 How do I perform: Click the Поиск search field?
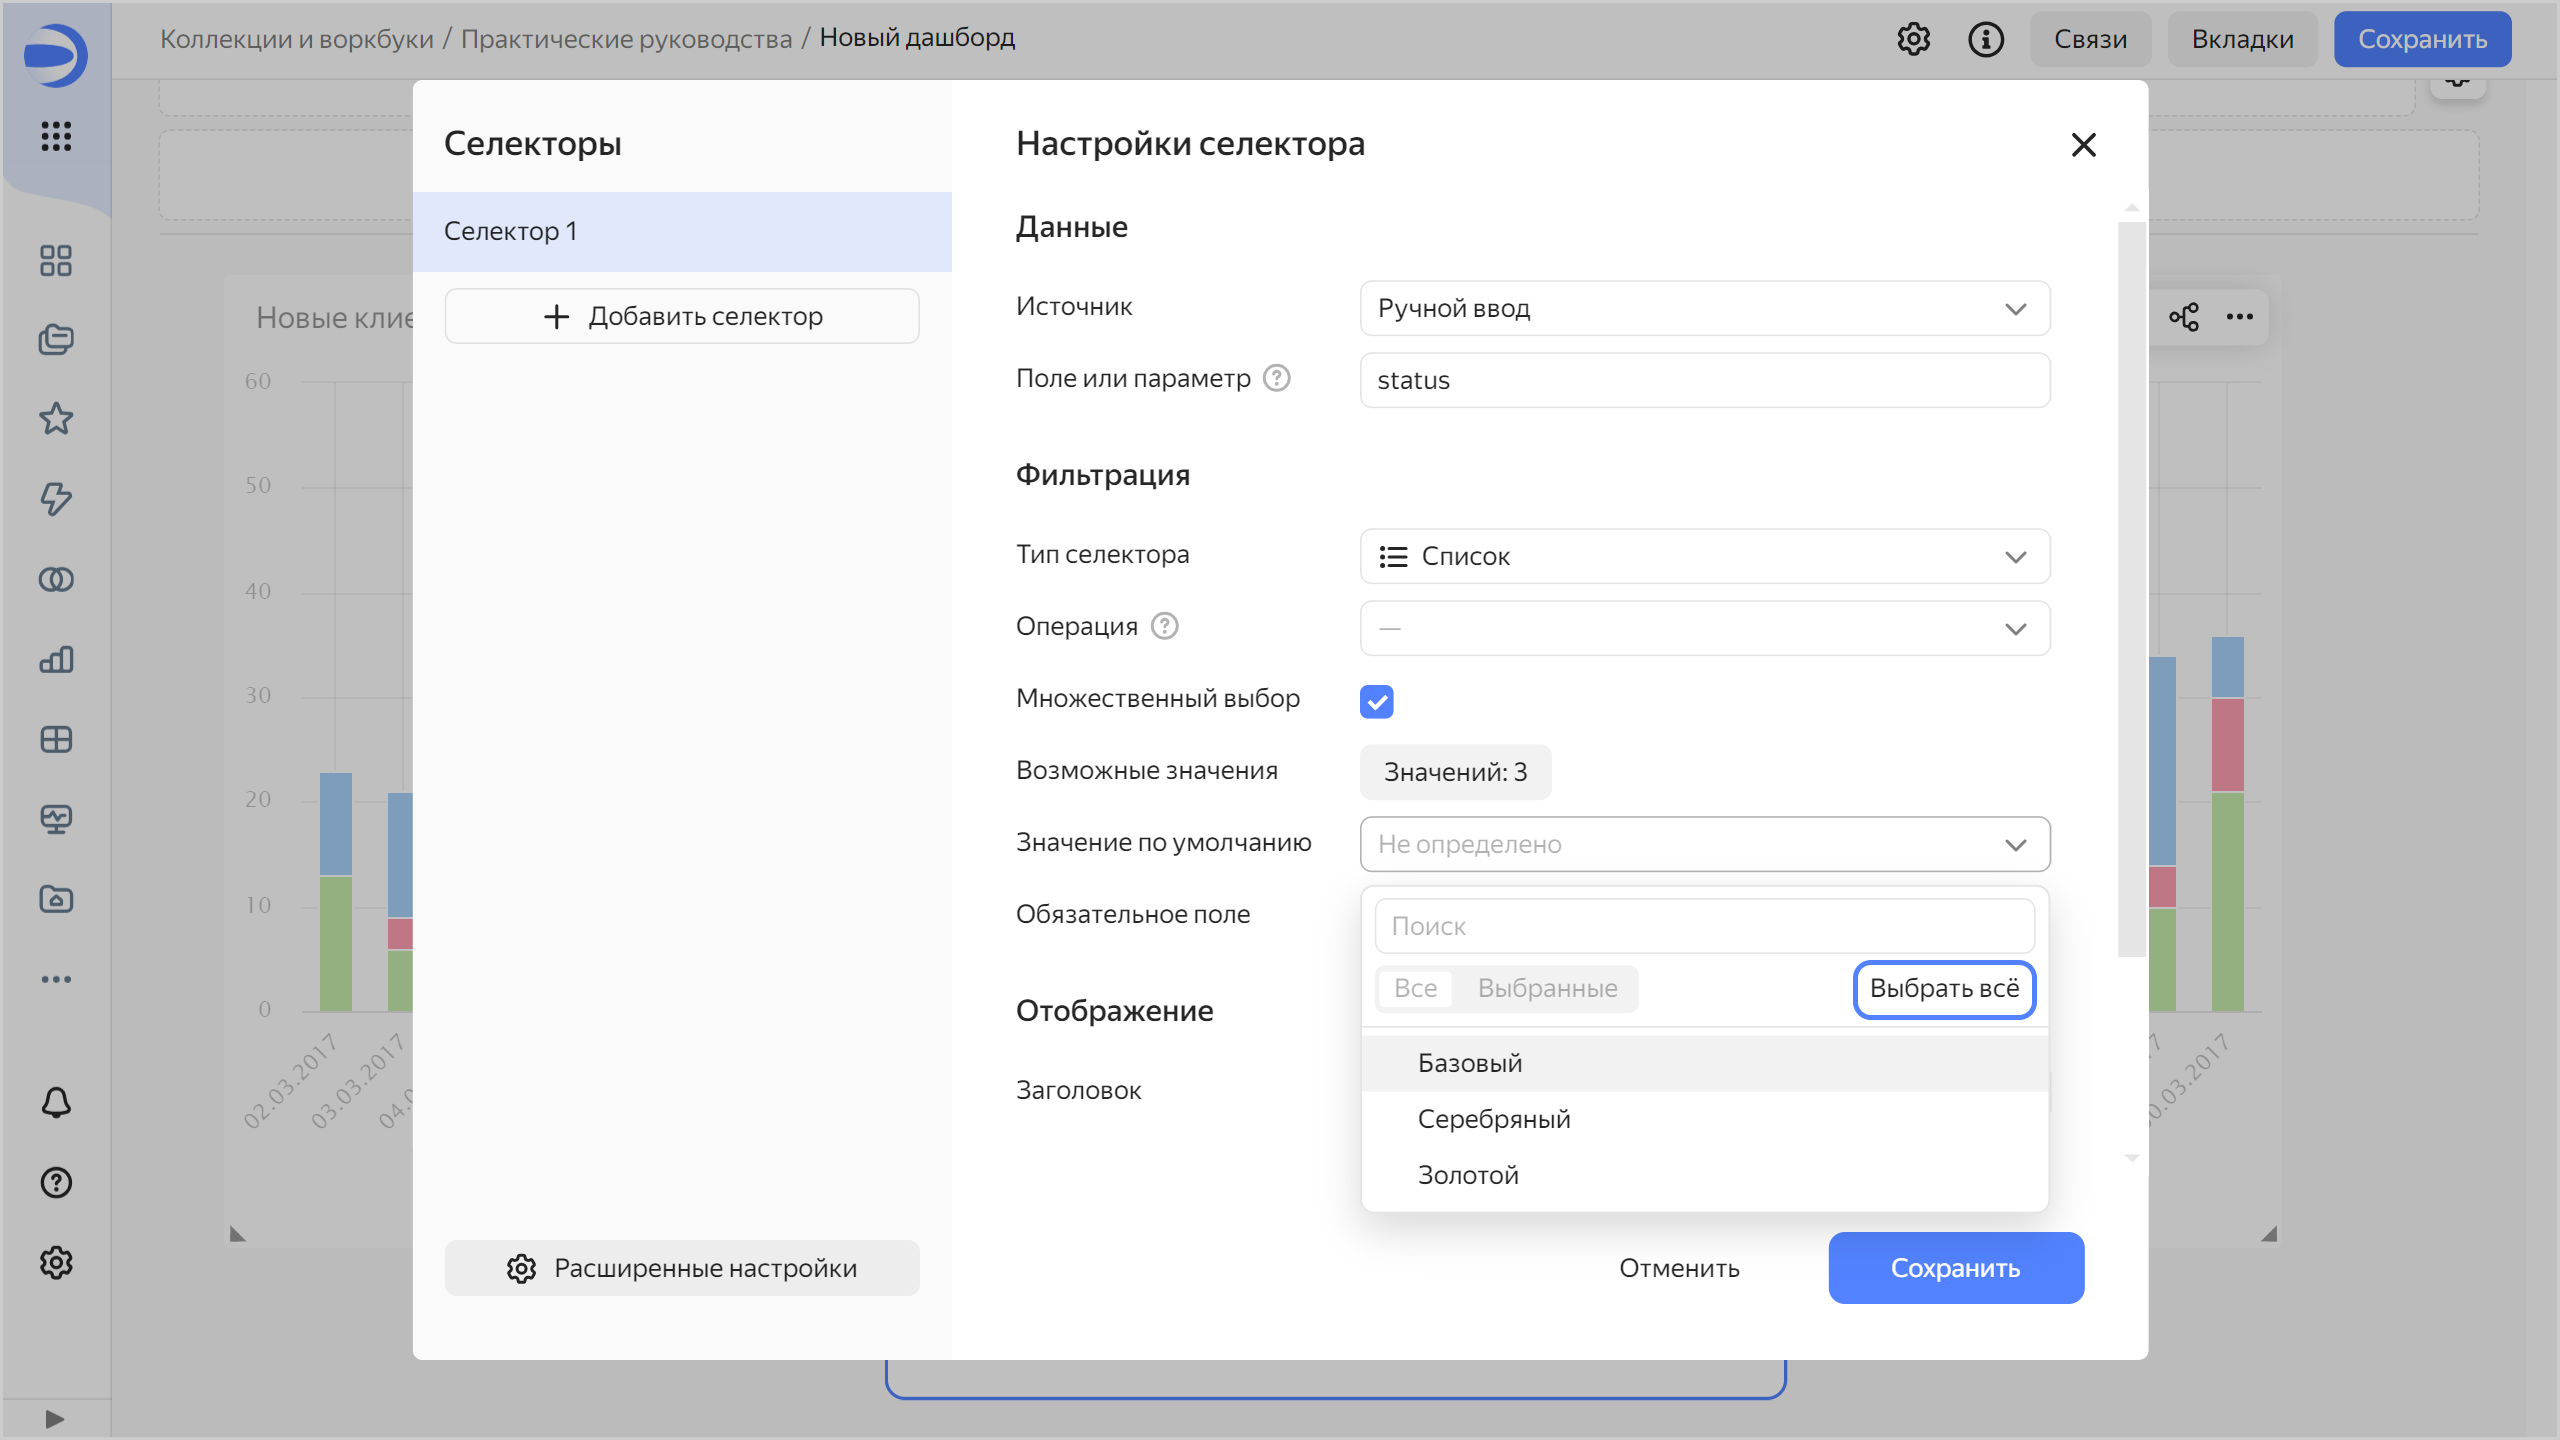[1704, 926]
